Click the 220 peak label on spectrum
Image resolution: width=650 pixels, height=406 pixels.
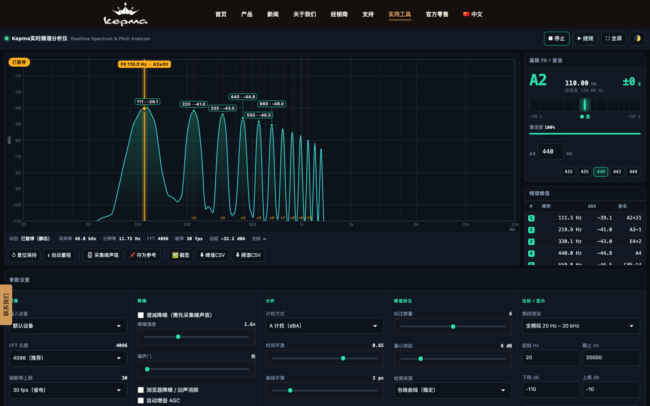194,104
